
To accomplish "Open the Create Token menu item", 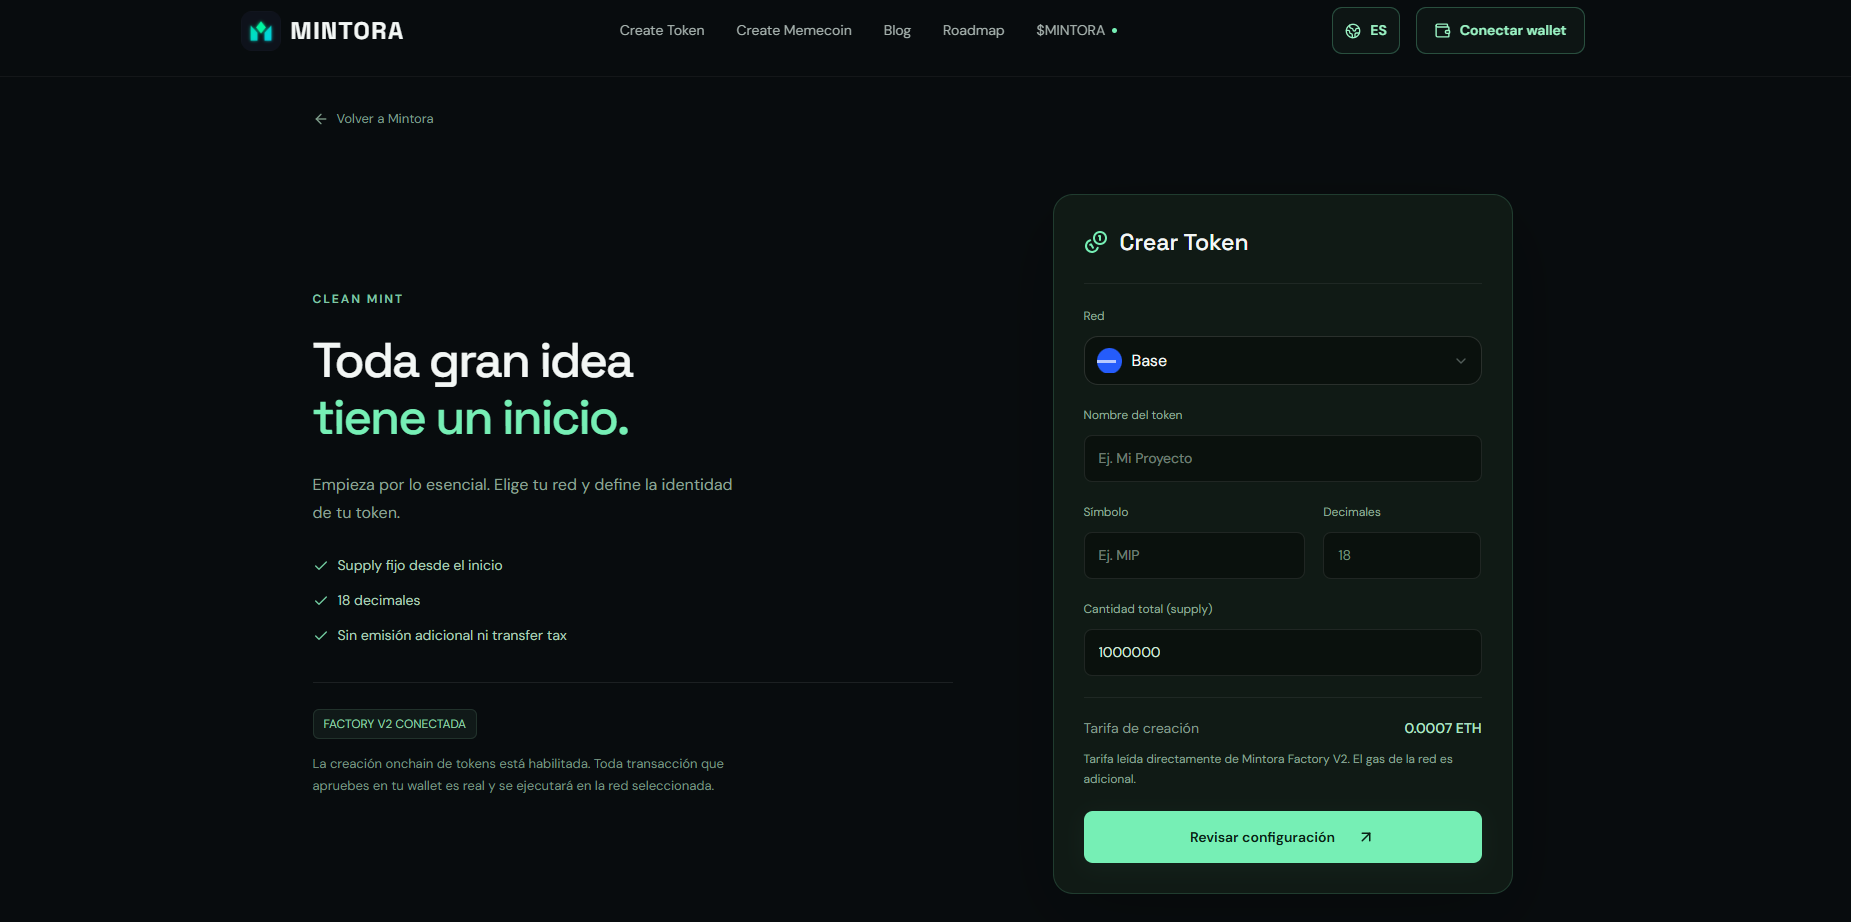I will pos(662,31).
